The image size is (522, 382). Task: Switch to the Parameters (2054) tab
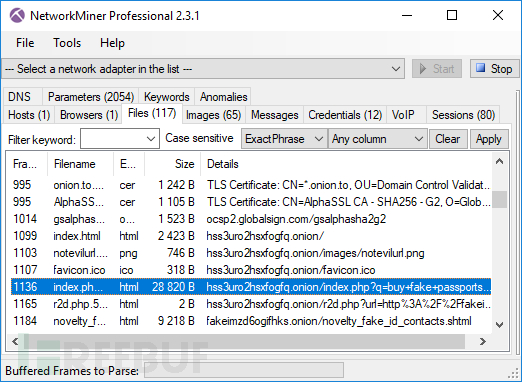91,97
